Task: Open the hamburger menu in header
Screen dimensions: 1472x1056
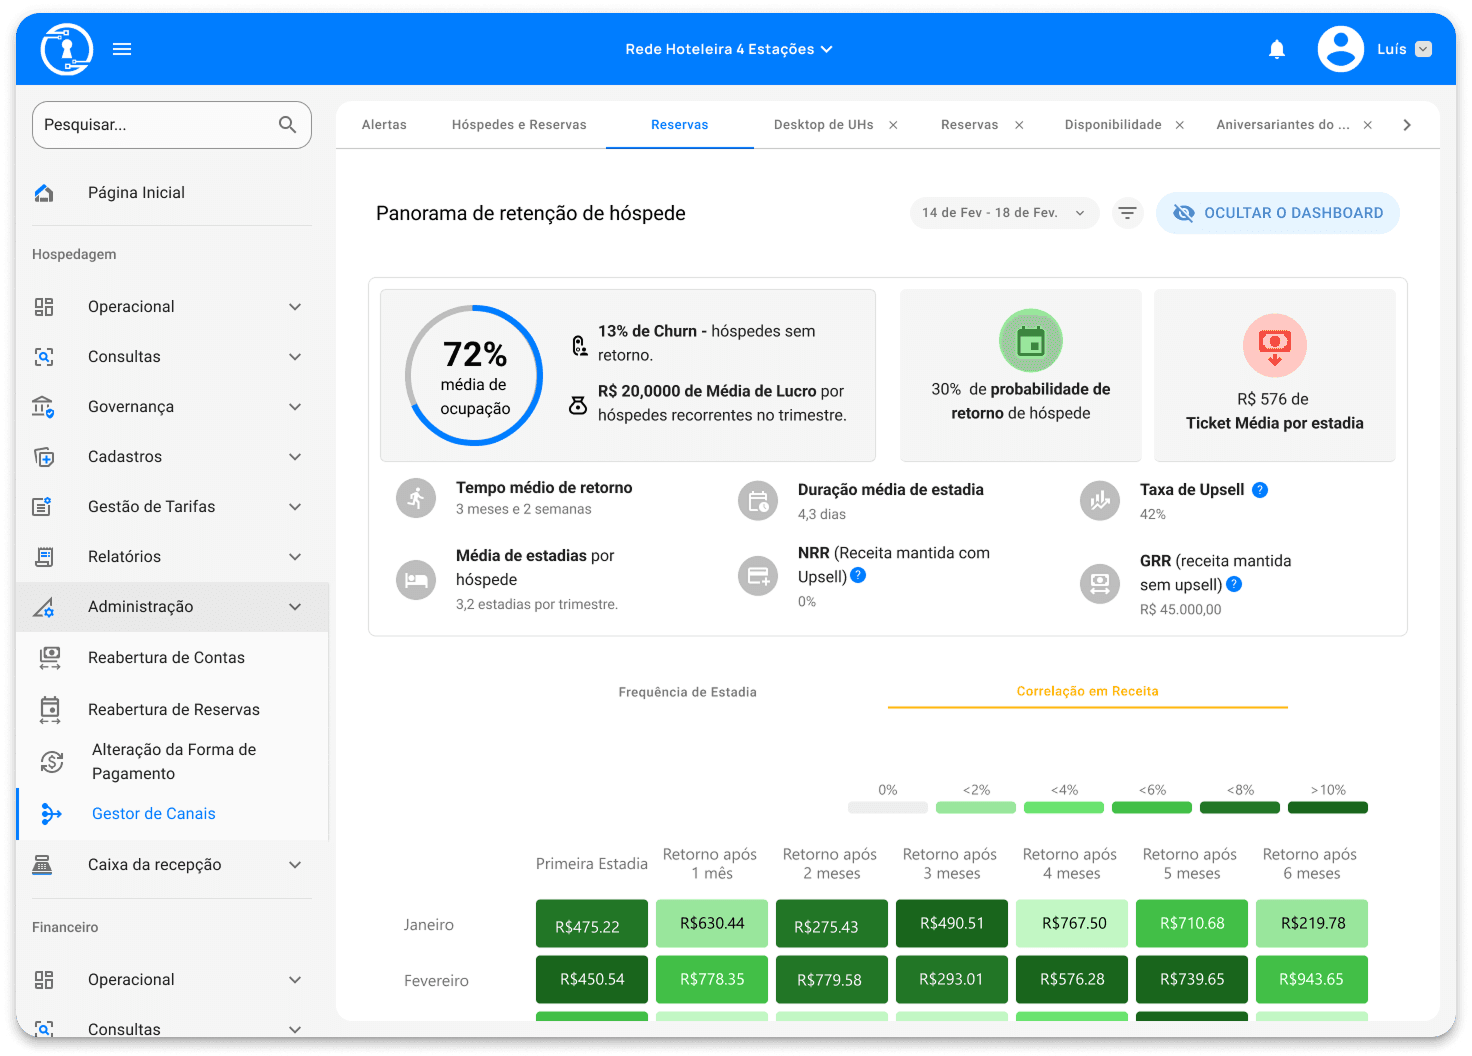Action: [122, 49]
